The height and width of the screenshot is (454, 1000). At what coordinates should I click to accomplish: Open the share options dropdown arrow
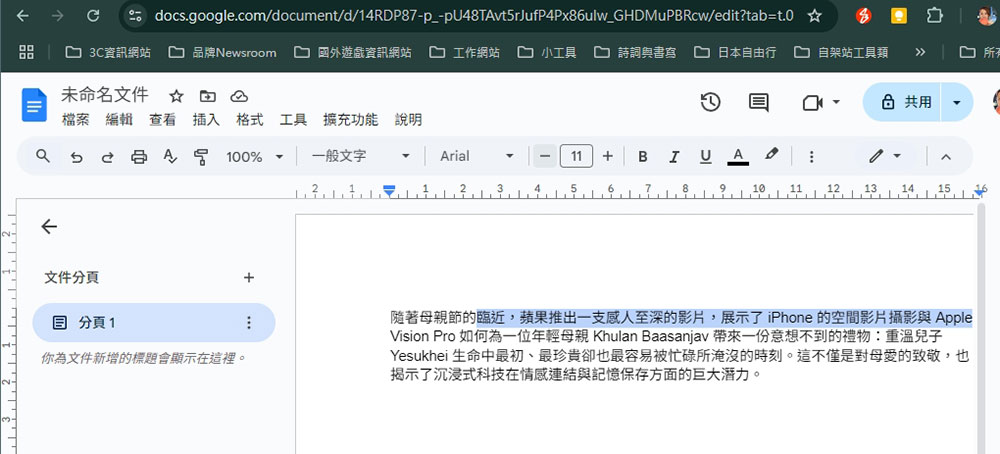tap(956, 102)
